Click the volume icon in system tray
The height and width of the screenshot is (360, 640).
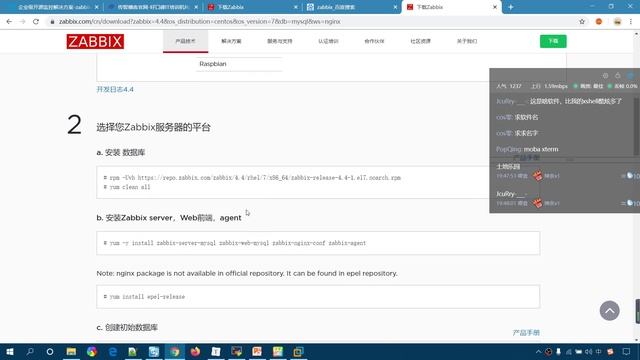pyautogui.click(x=588, y=351)
